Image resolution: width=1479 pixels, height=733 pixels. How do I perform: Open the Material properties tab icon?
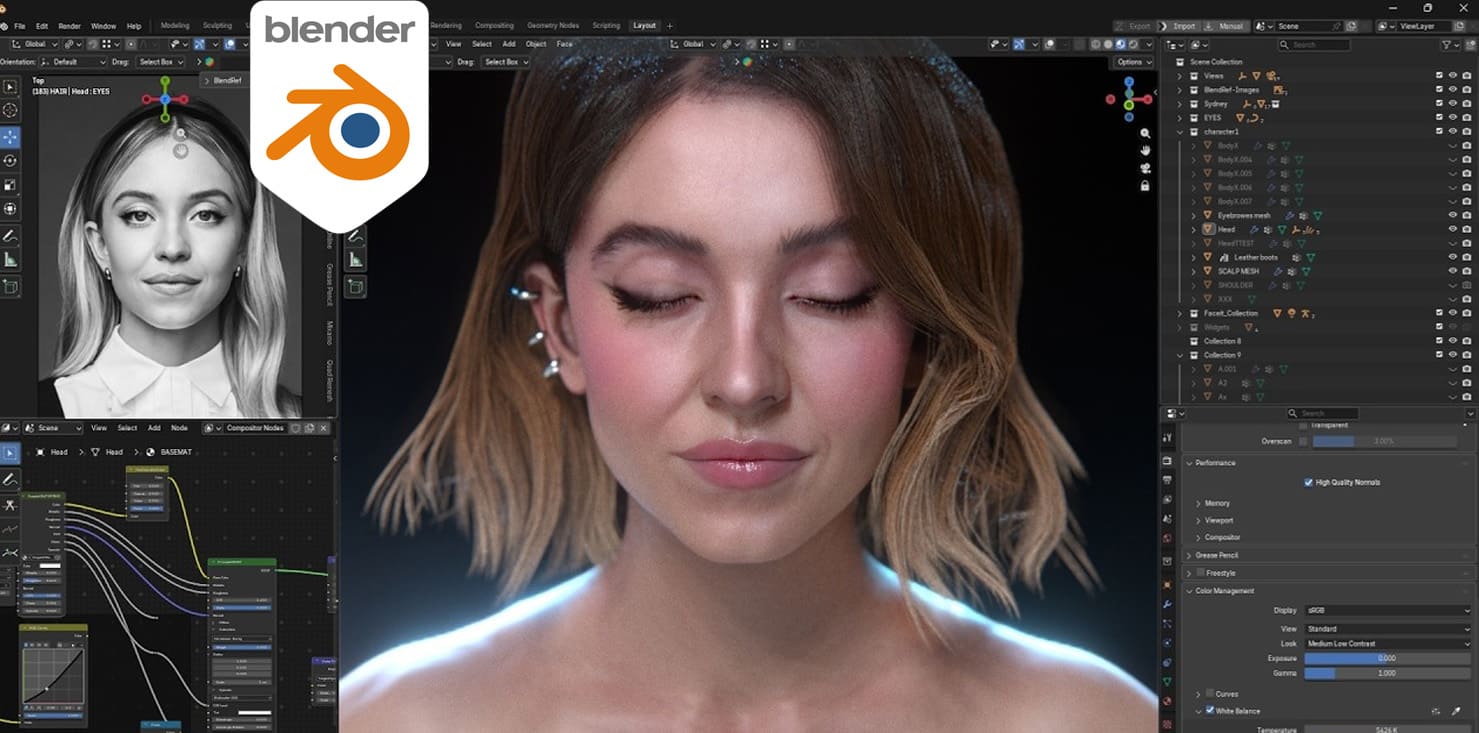[1166, 701]
